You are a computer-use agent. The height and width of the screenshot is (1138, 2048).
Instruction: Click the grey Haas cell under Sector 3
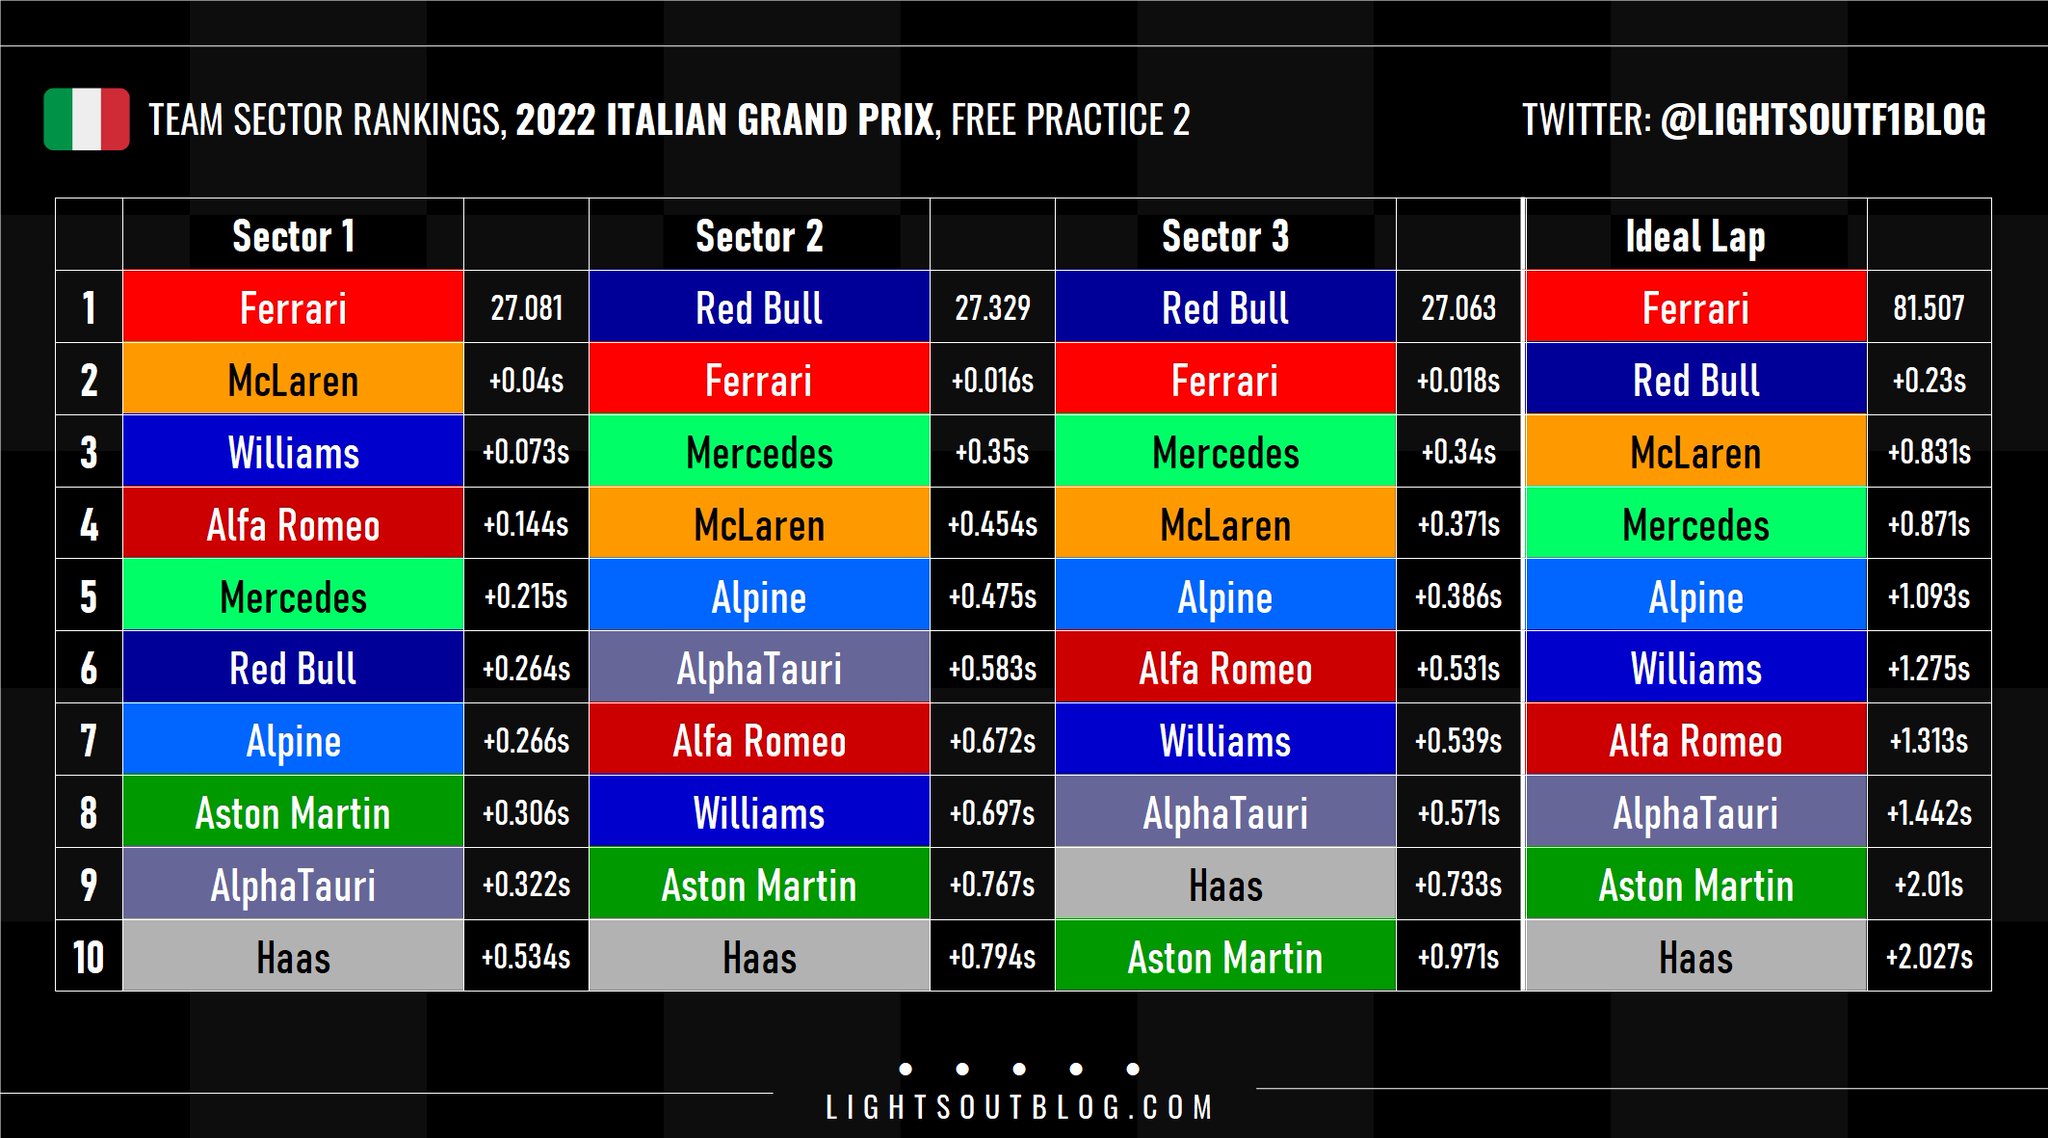coord(1225,885)
